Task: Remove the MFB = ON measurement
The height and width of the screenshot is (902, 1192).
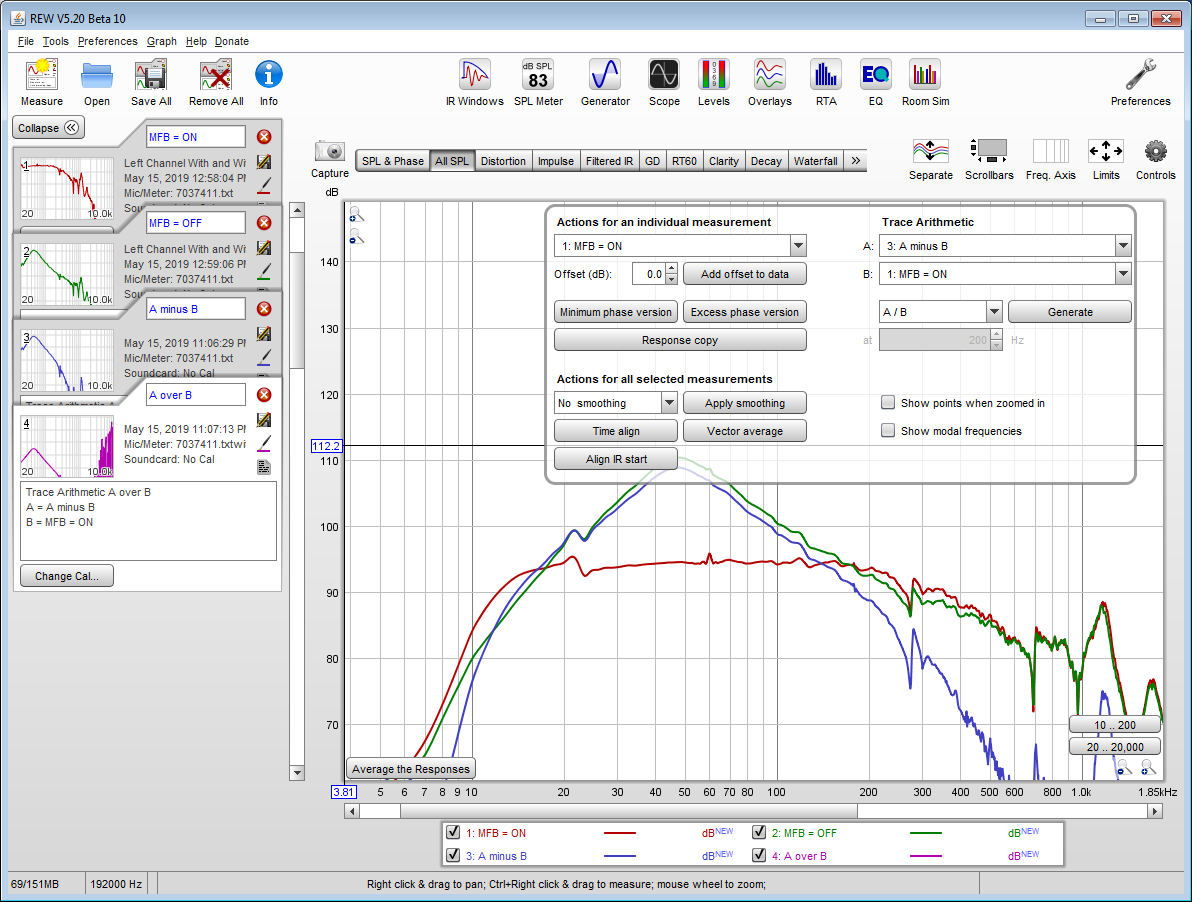Action: click(264, 137)
